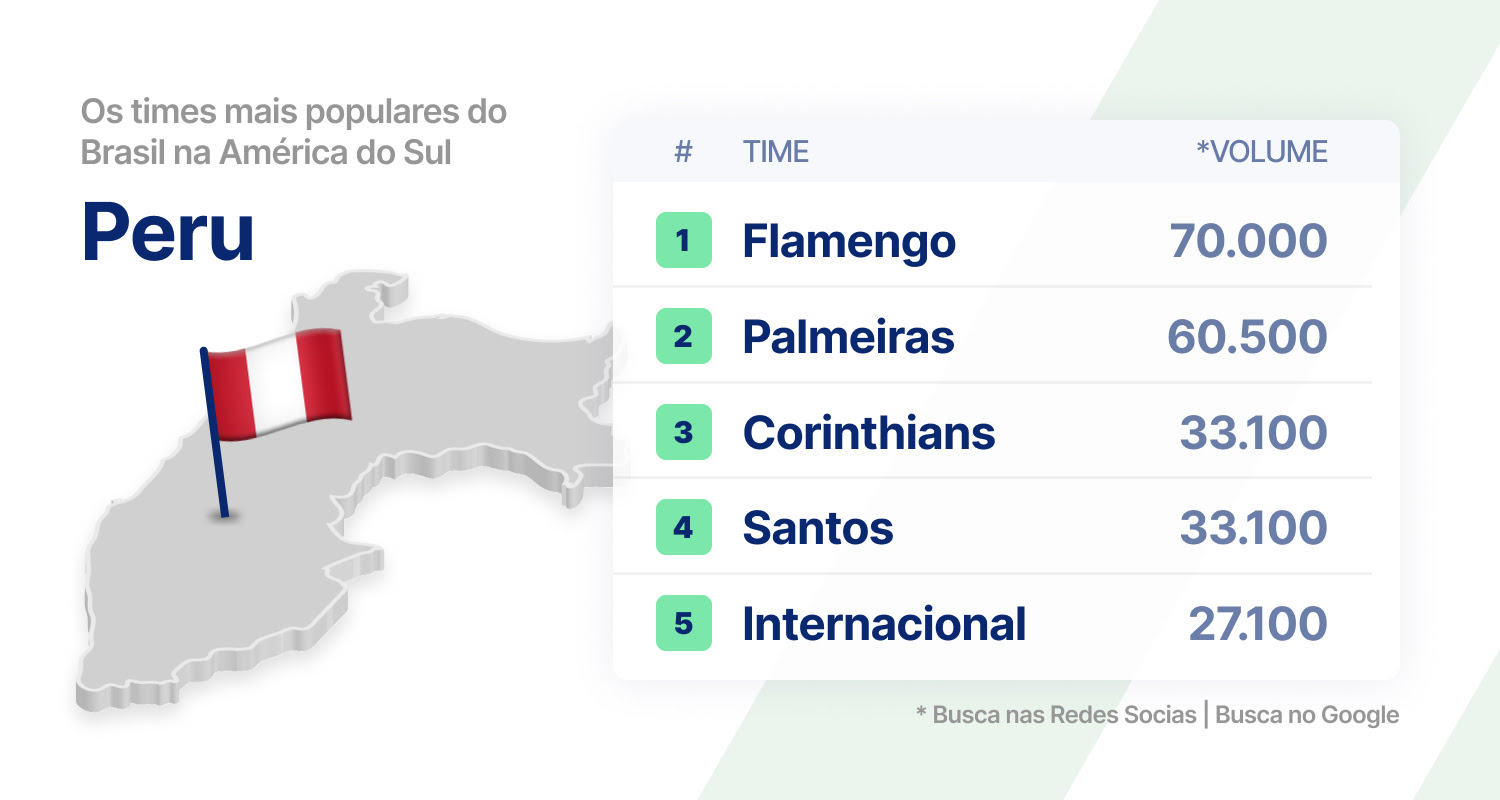1500x800 pixels.
Task: Click the green rank 4 badge
Action: 684,527
